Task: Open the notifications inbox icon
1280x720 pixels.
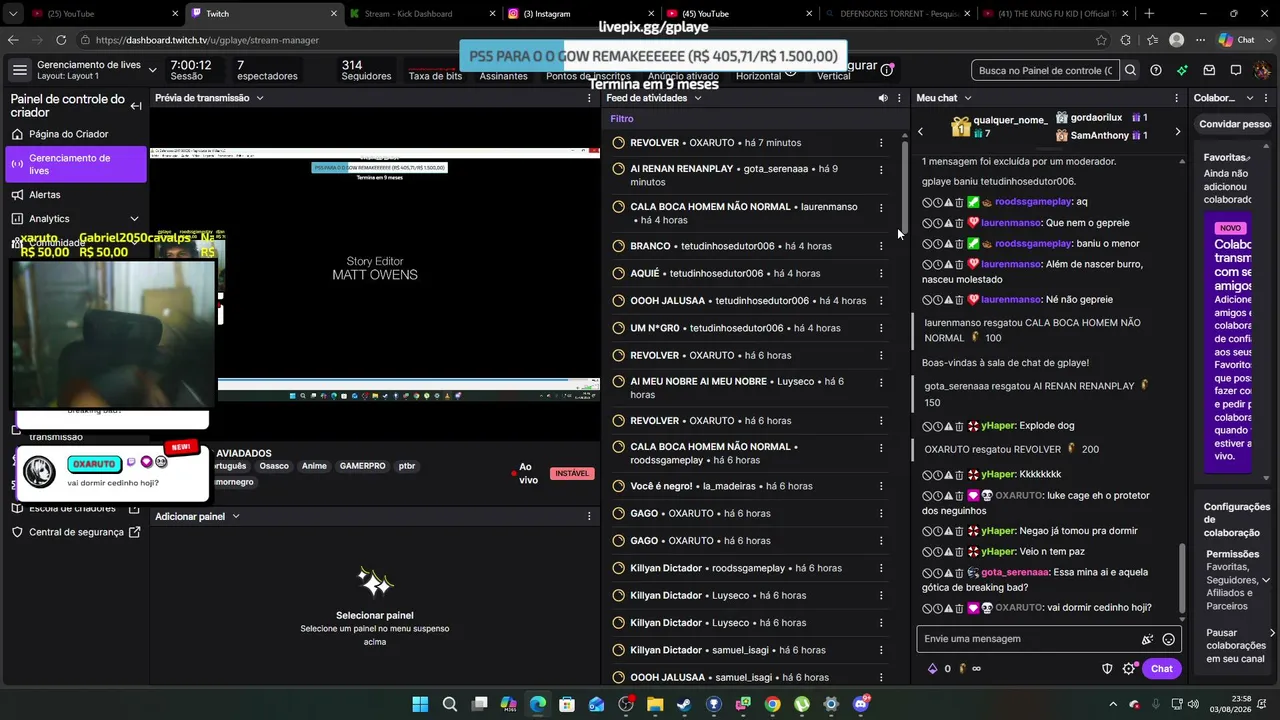Action: pyautogui.click(x=1209, y=70)
